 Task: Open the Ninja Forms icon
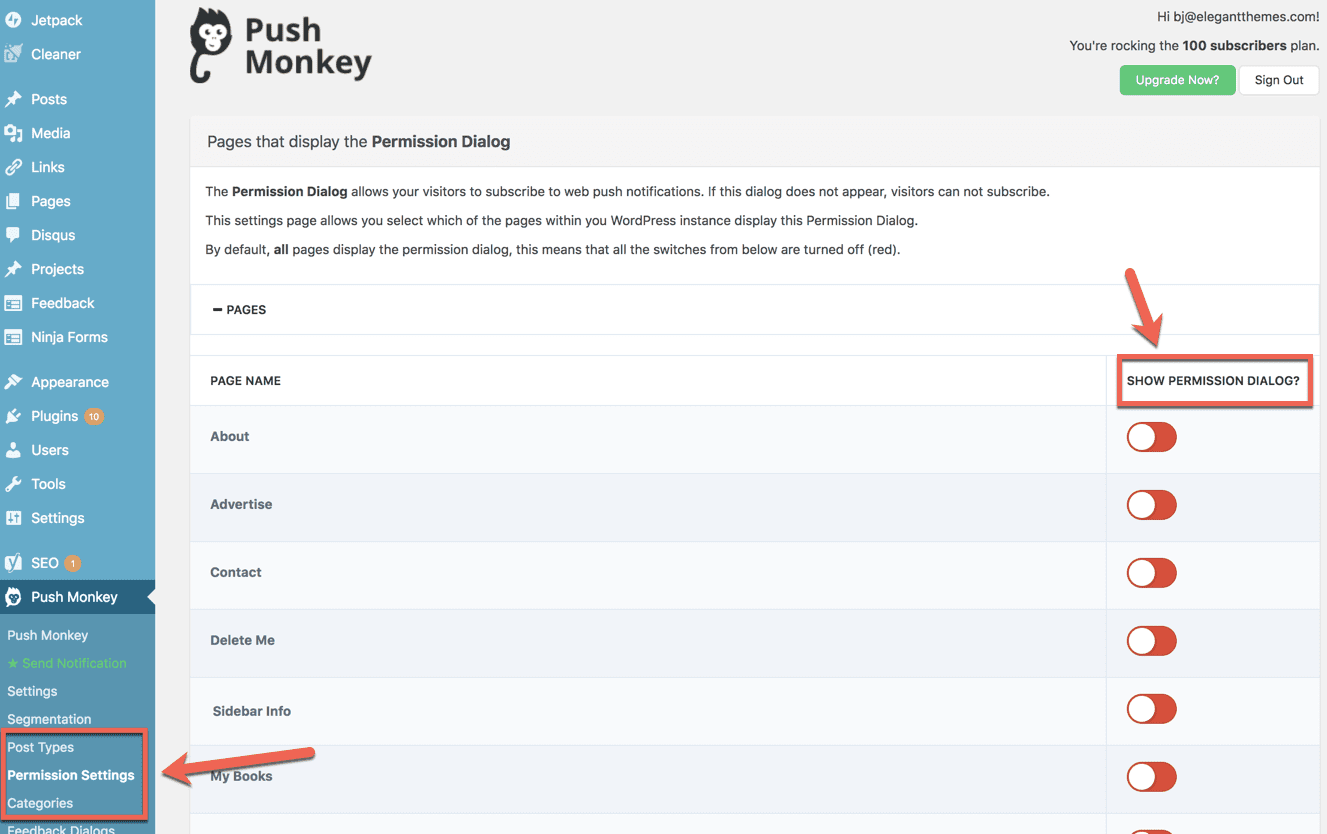click(12, 337)
